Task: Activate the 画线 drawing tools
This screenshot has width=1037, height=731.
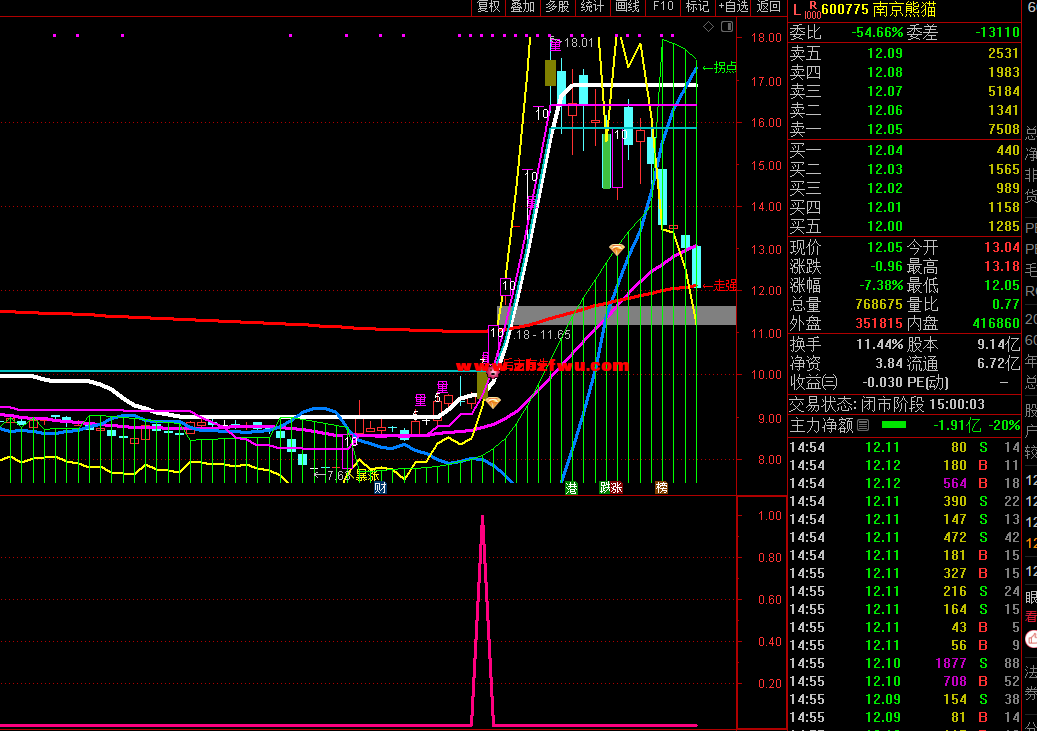Action: pyautogui.click(x=627, y=7)
